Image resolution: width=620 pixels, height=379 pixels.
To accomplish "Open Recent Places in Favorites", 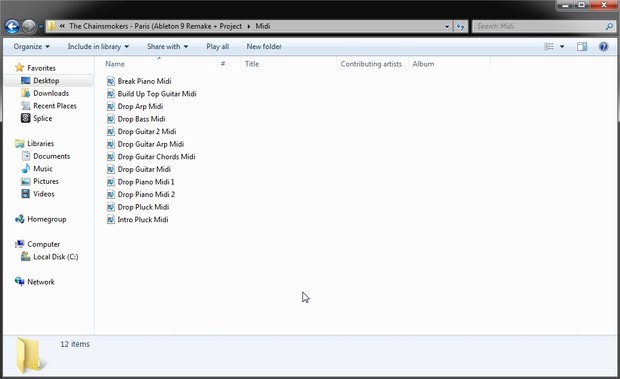I will click(55, 106).
